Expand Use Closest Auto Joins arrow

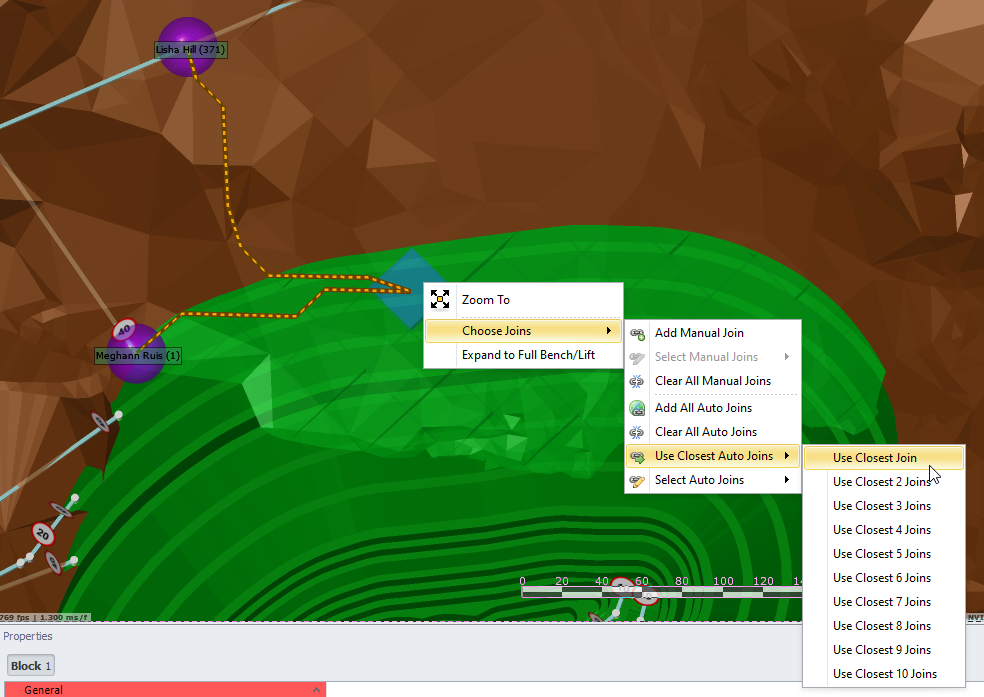(x=787, y=456)
